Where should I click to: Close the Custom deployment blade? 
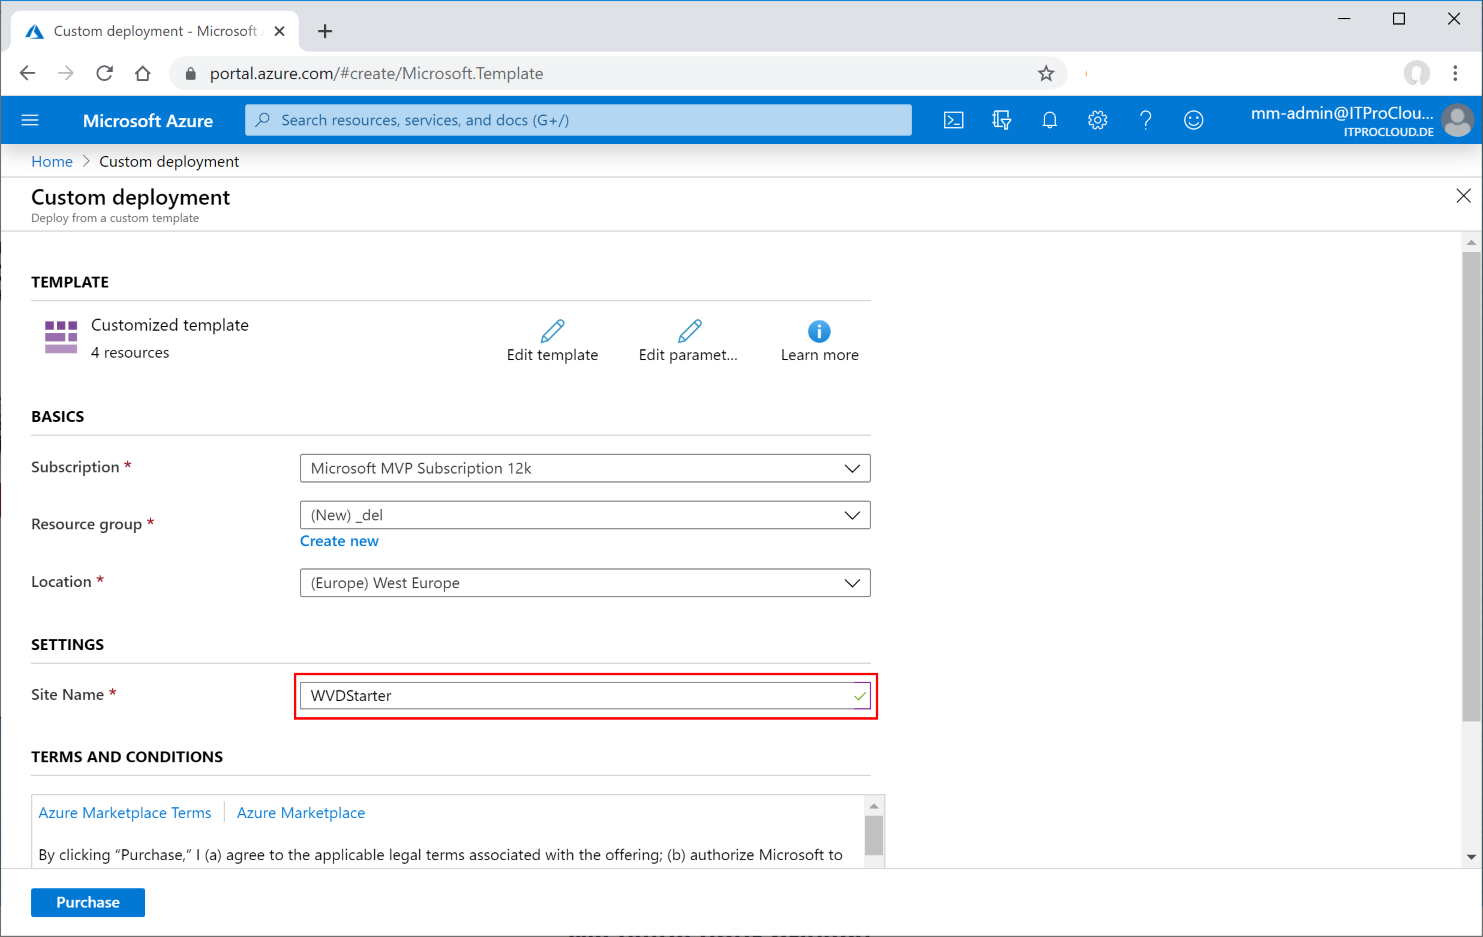[1463, 196]
